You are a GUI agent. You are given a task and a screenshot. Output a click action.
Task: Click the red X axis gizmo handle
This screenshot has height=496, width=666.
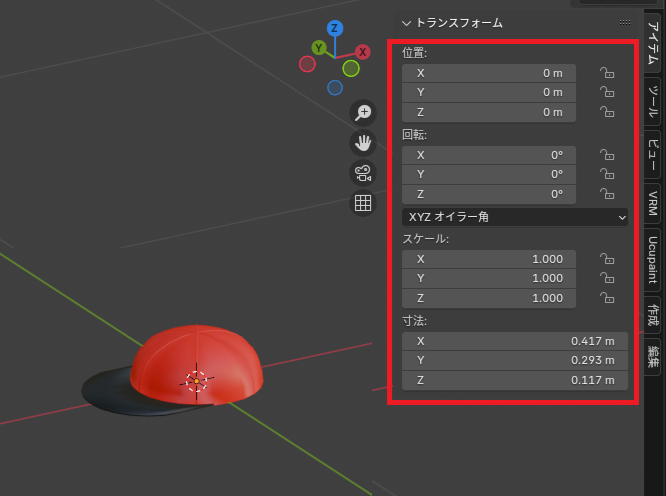pyautogui.click(x=362, y=52)
